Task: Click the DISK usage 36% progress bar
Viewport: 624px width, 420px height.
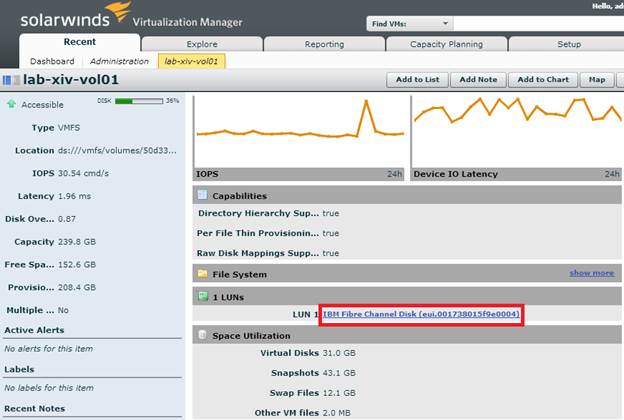Action: [x=139, y=101]
